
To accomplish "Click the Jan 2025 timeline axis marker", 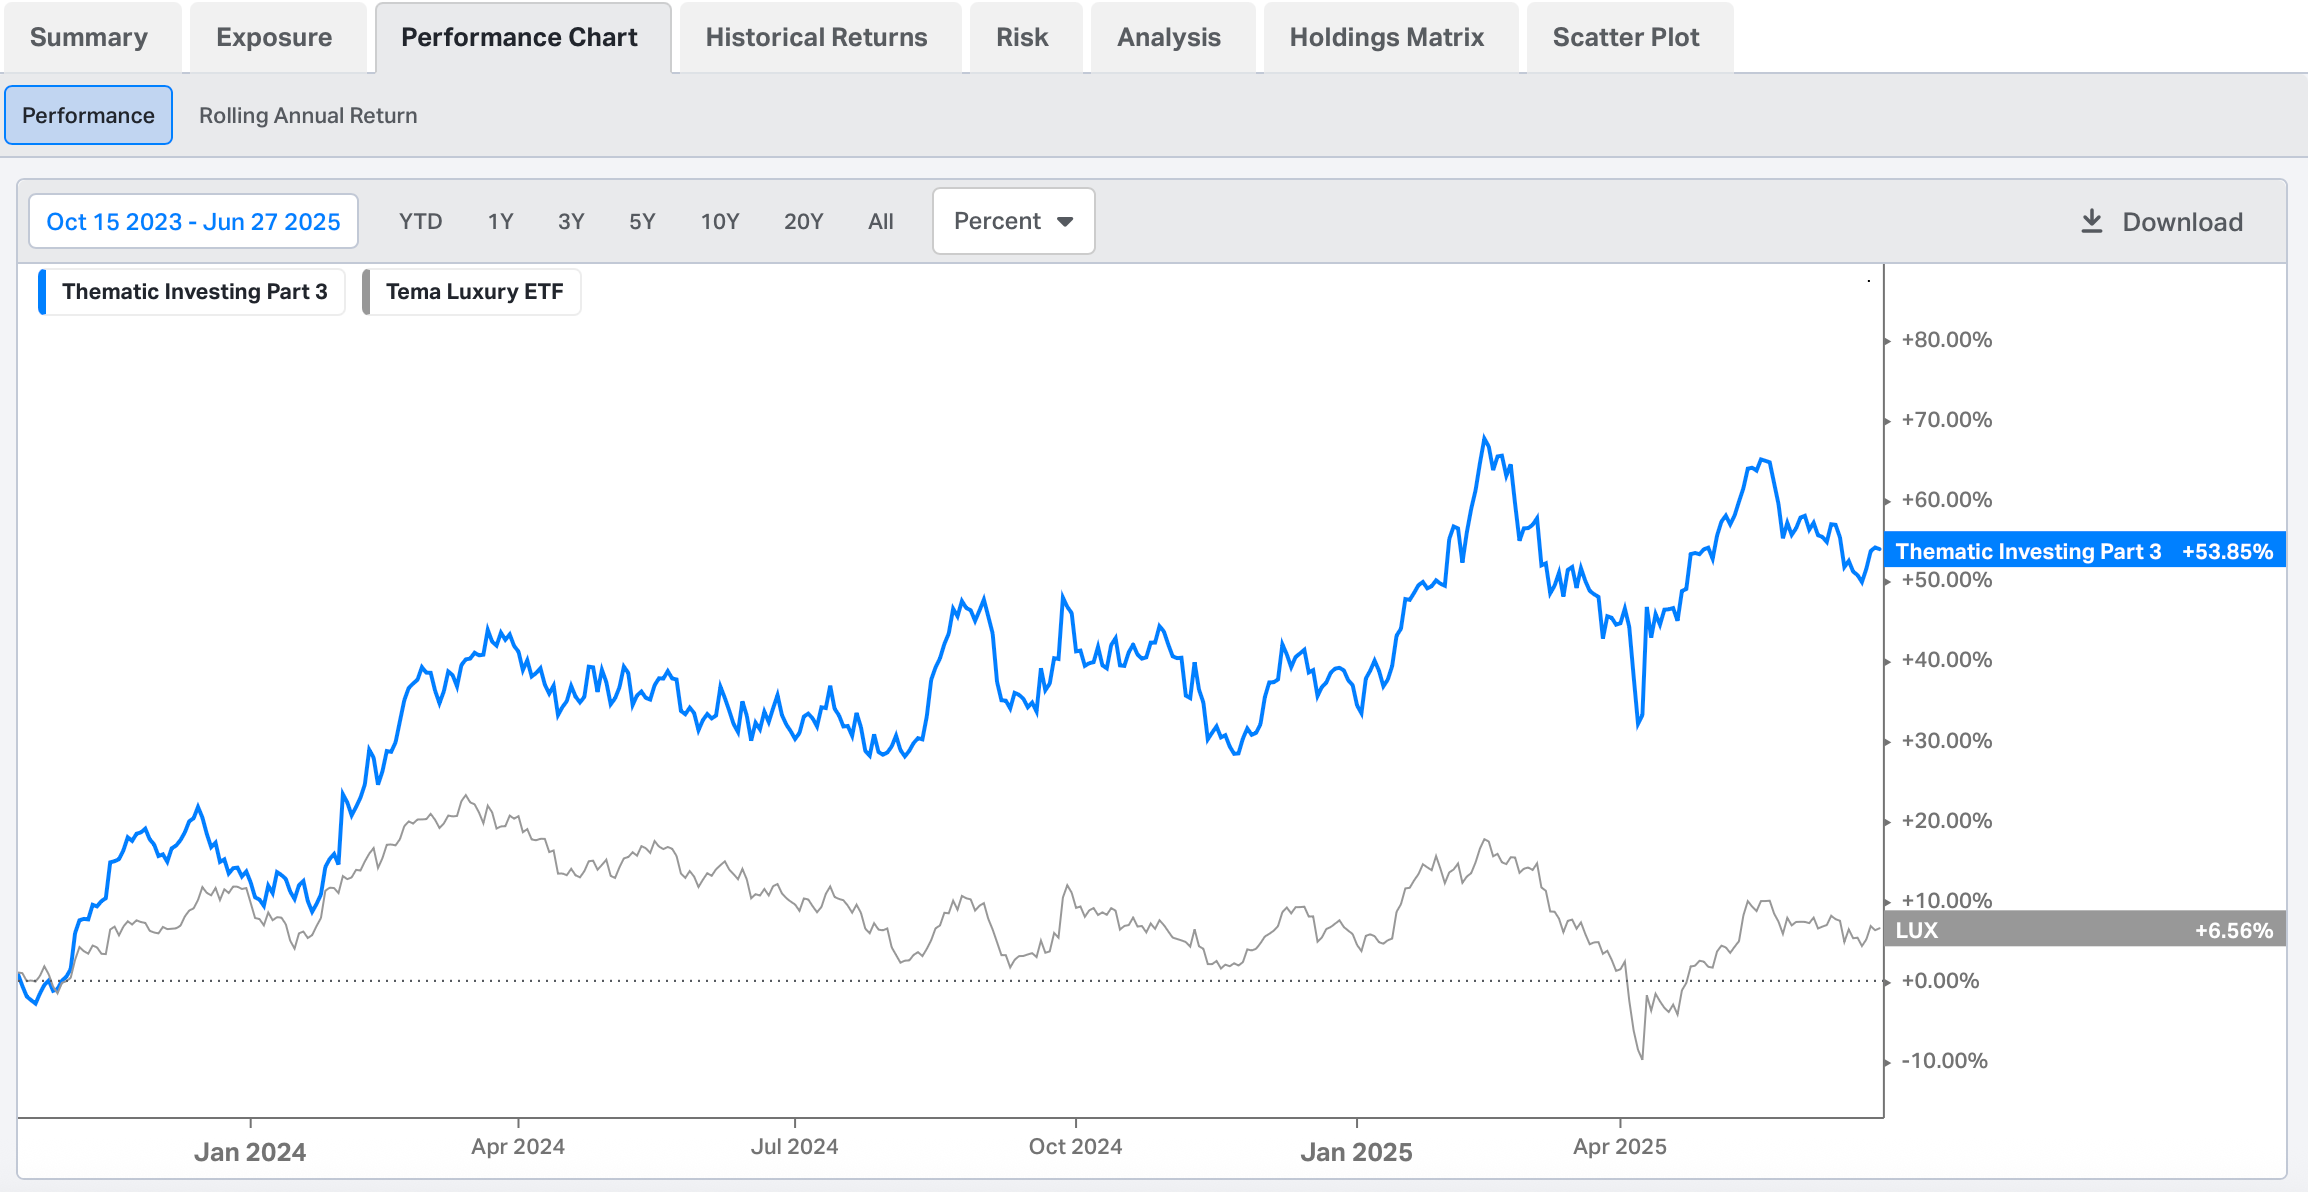I will click(x=1356, y=1152).
